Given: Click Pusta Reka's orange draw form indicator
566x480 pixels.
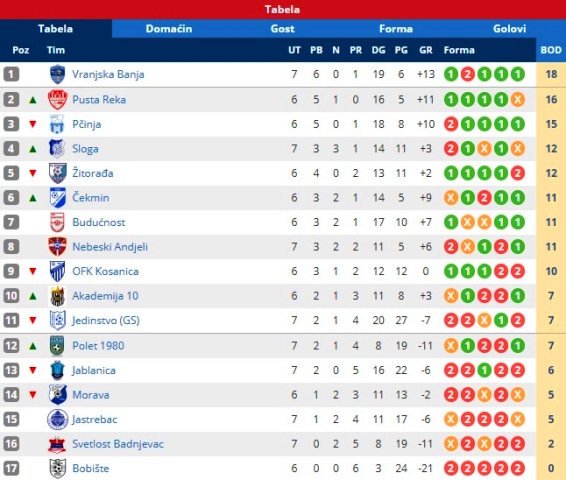Looking at the screenshot, I should (518, 100).
